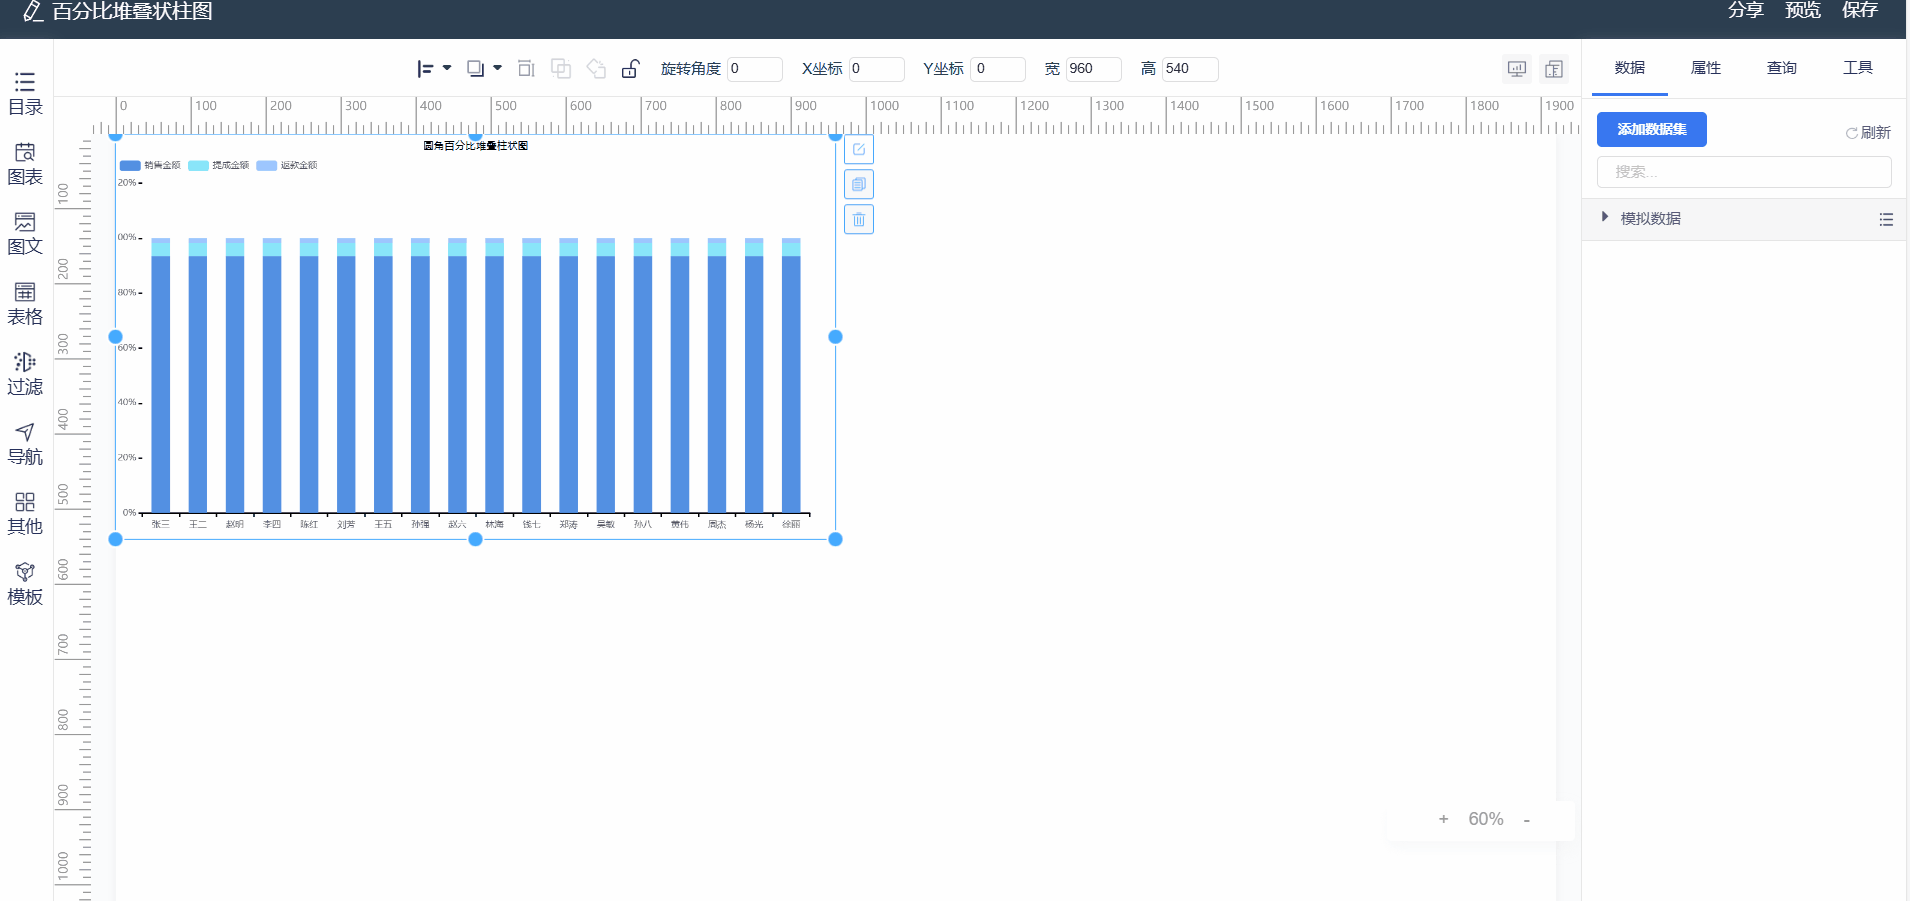The image size is (1910, 901).
Task: Switch to the 数据 tab
Action: tap(1630, 68)
